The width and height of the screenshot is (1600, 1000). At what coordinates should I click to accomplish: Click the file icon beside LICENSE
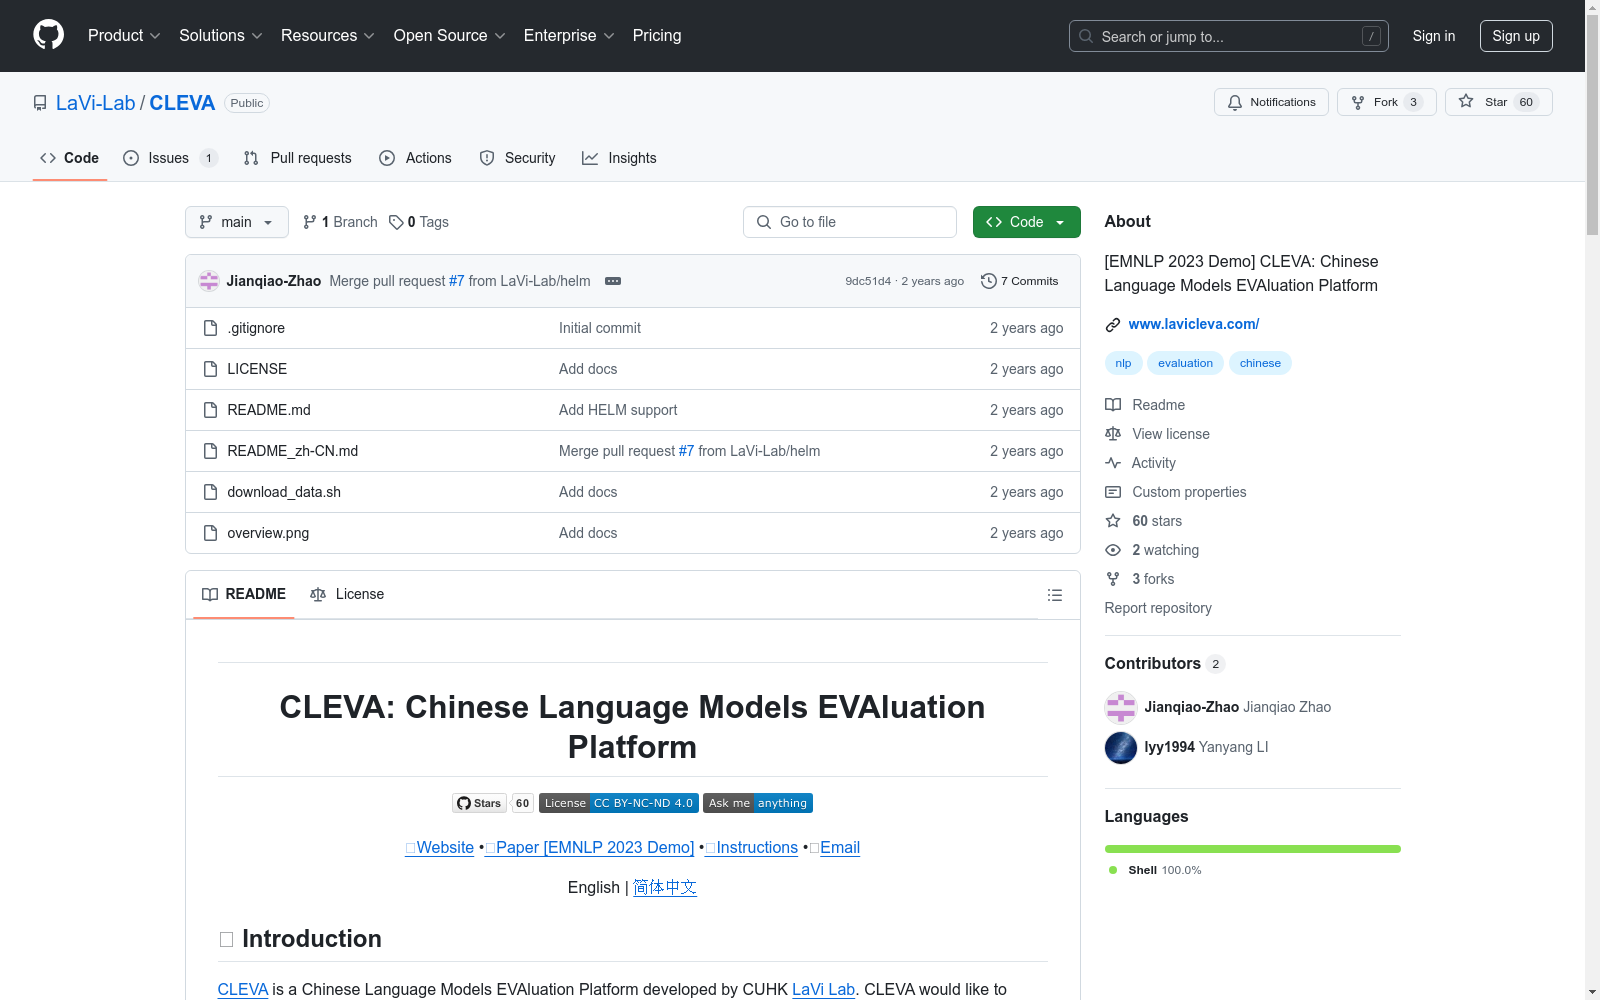tap(210, 369)
